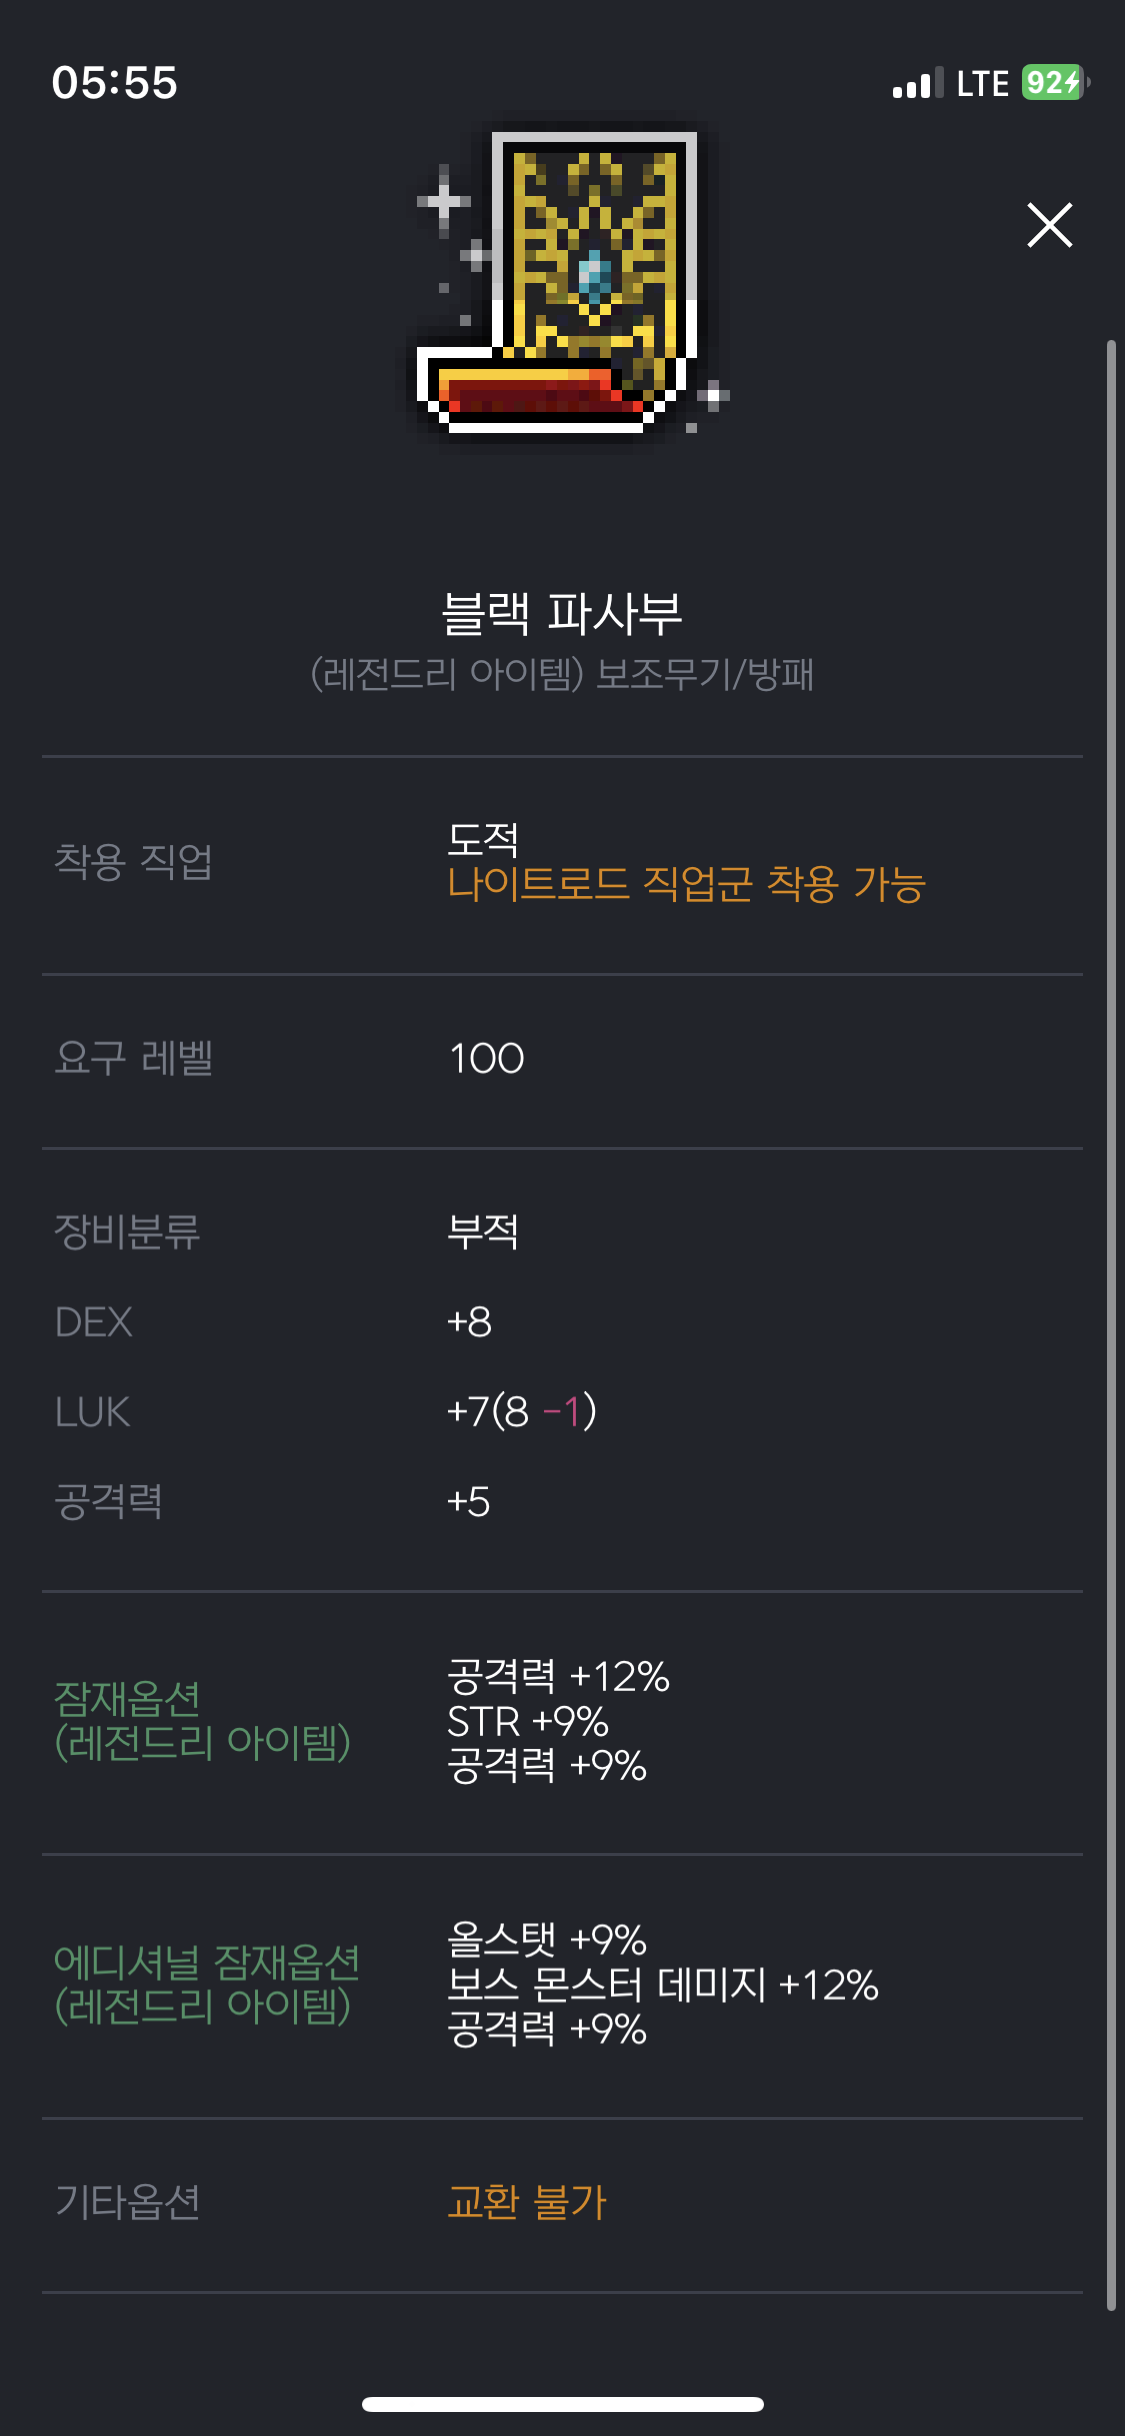The image size is (1125, 2436).
Task: Tap the DEX +8 stat value
Action: 469,1322
